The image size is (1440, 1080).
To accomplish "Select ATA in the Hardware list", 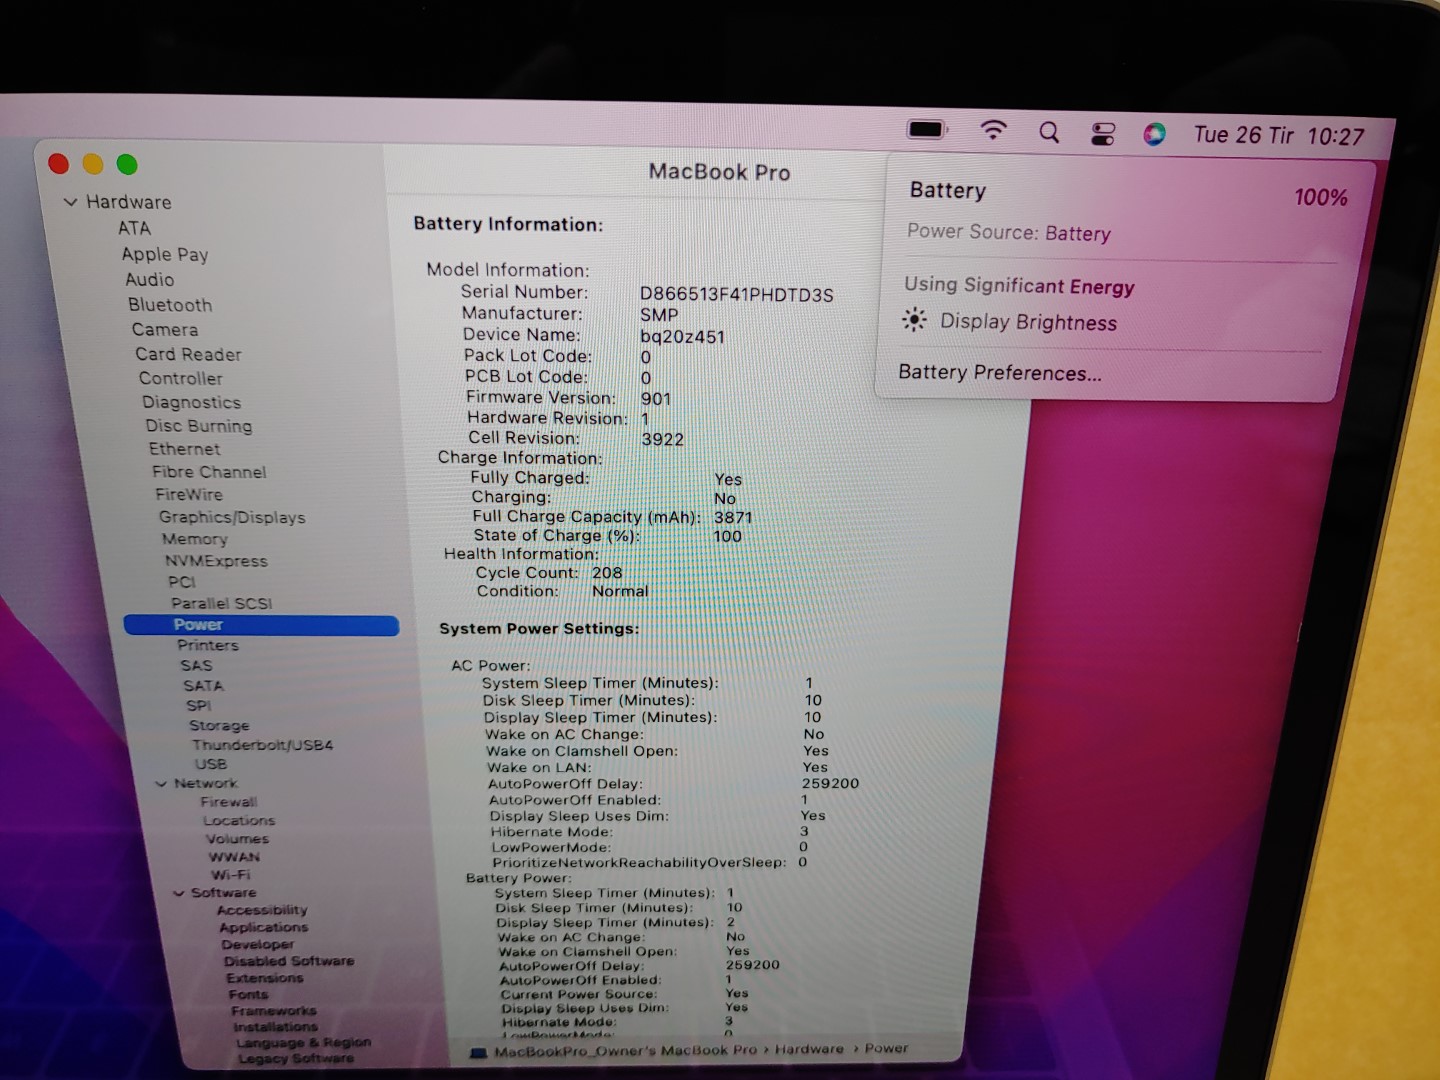I will click(134, 228).
